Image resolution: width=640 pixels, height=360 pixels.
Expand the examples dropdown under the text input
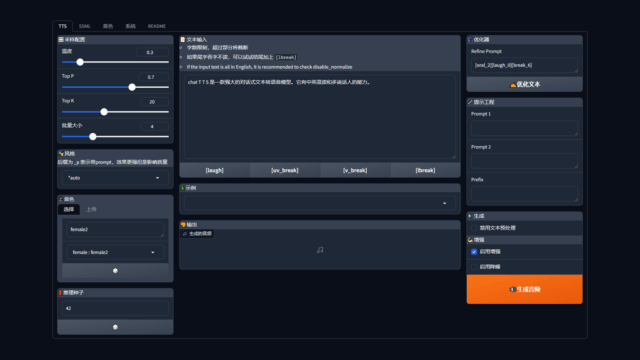coord(320,203)
